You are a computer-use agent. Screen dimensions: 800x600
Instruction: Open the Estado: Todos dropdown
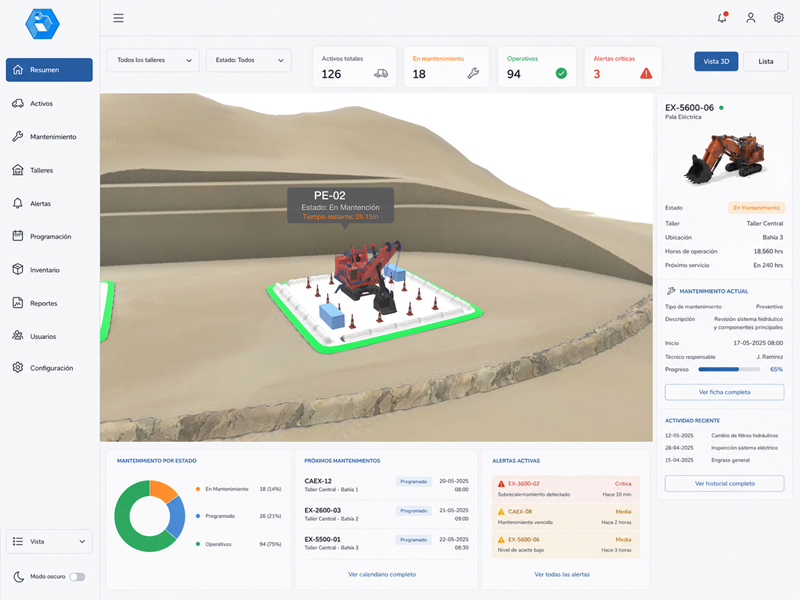[x=248, y=60]
